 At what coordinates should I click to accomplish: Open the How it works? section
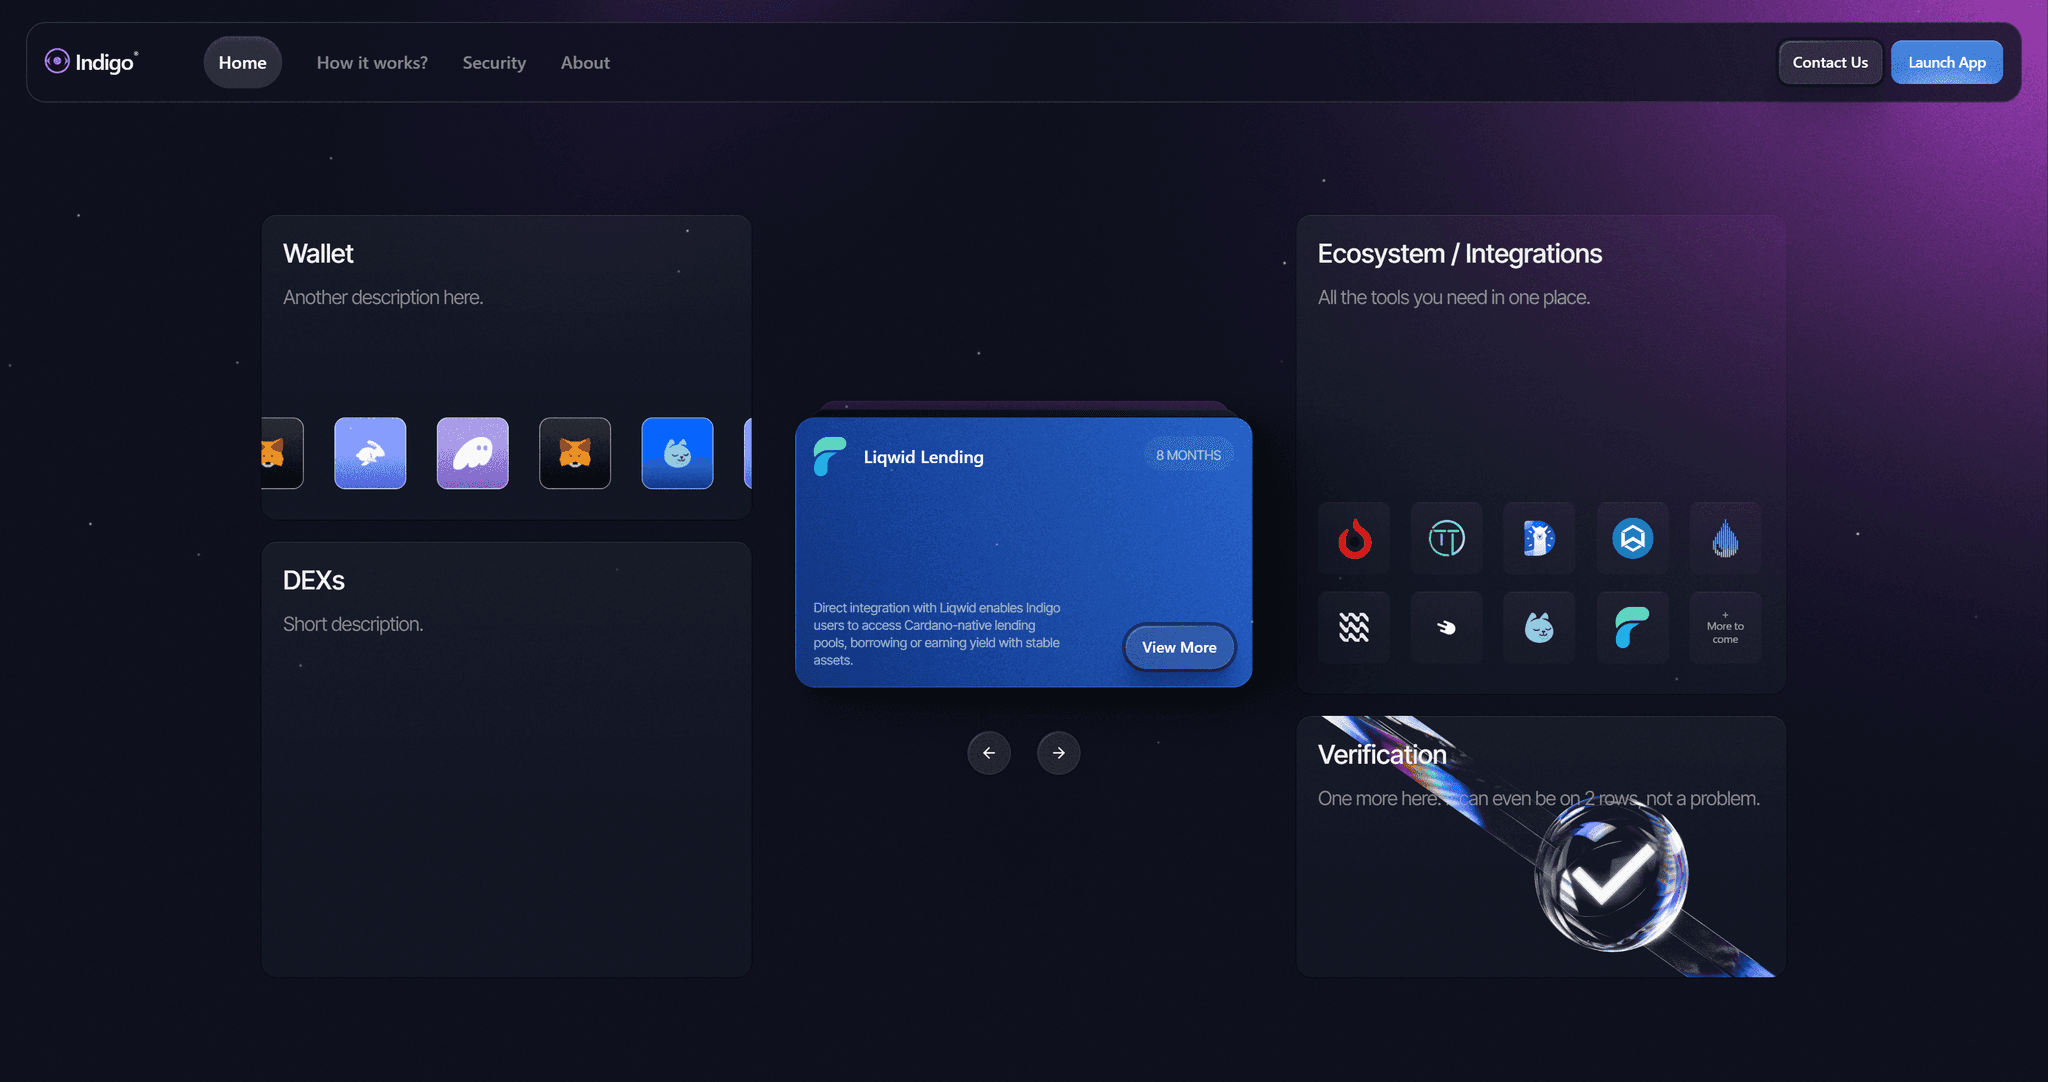(372, 62)
